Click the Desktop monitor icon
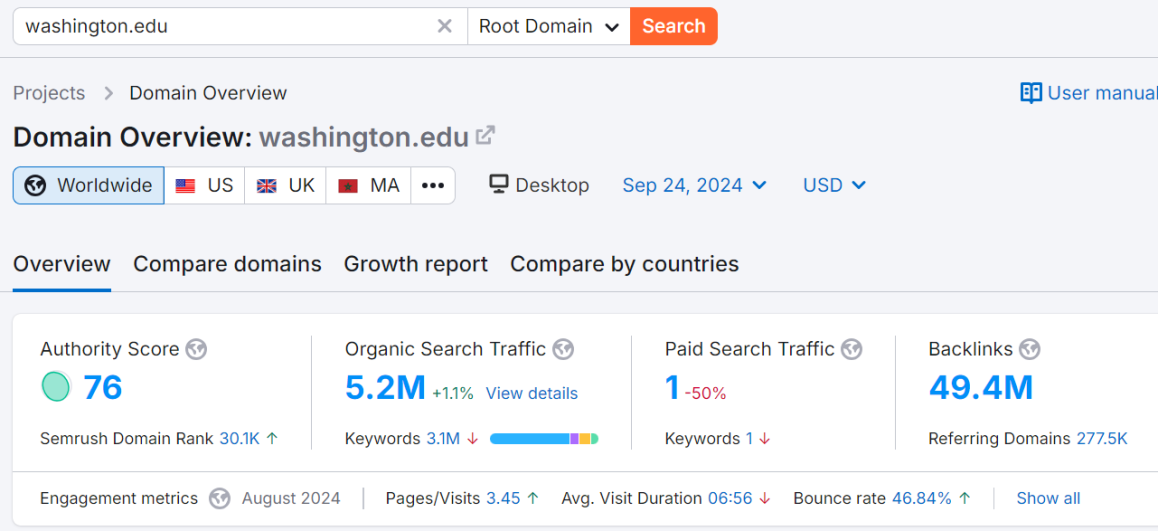Image resolution: width=1158 pixels, height=531 pixels. 499,185
